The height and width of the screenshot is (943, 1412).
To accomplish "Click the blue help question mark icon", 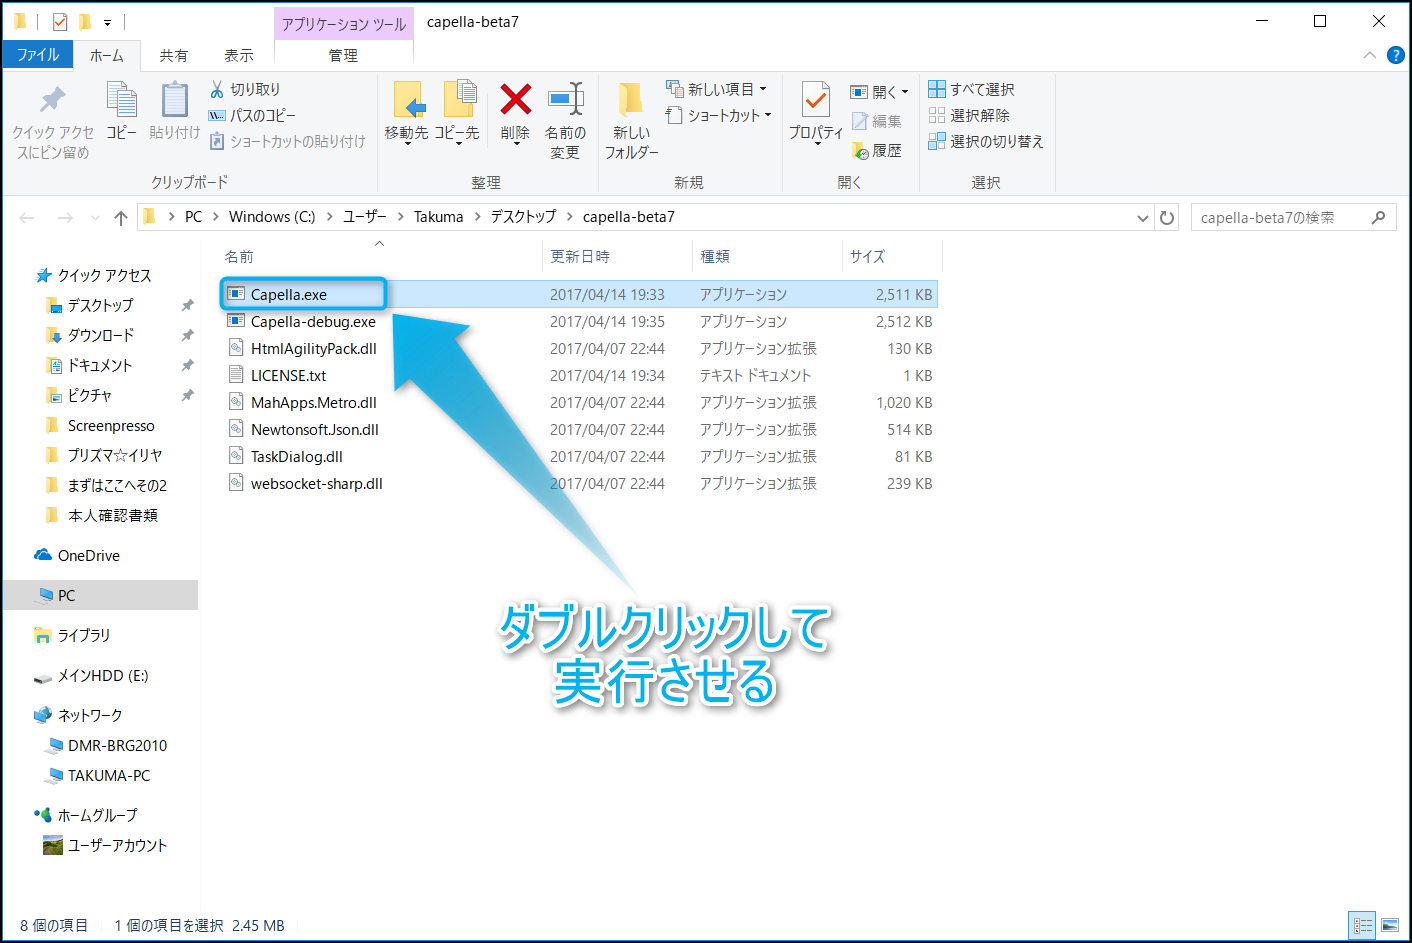I will 1395,55.
